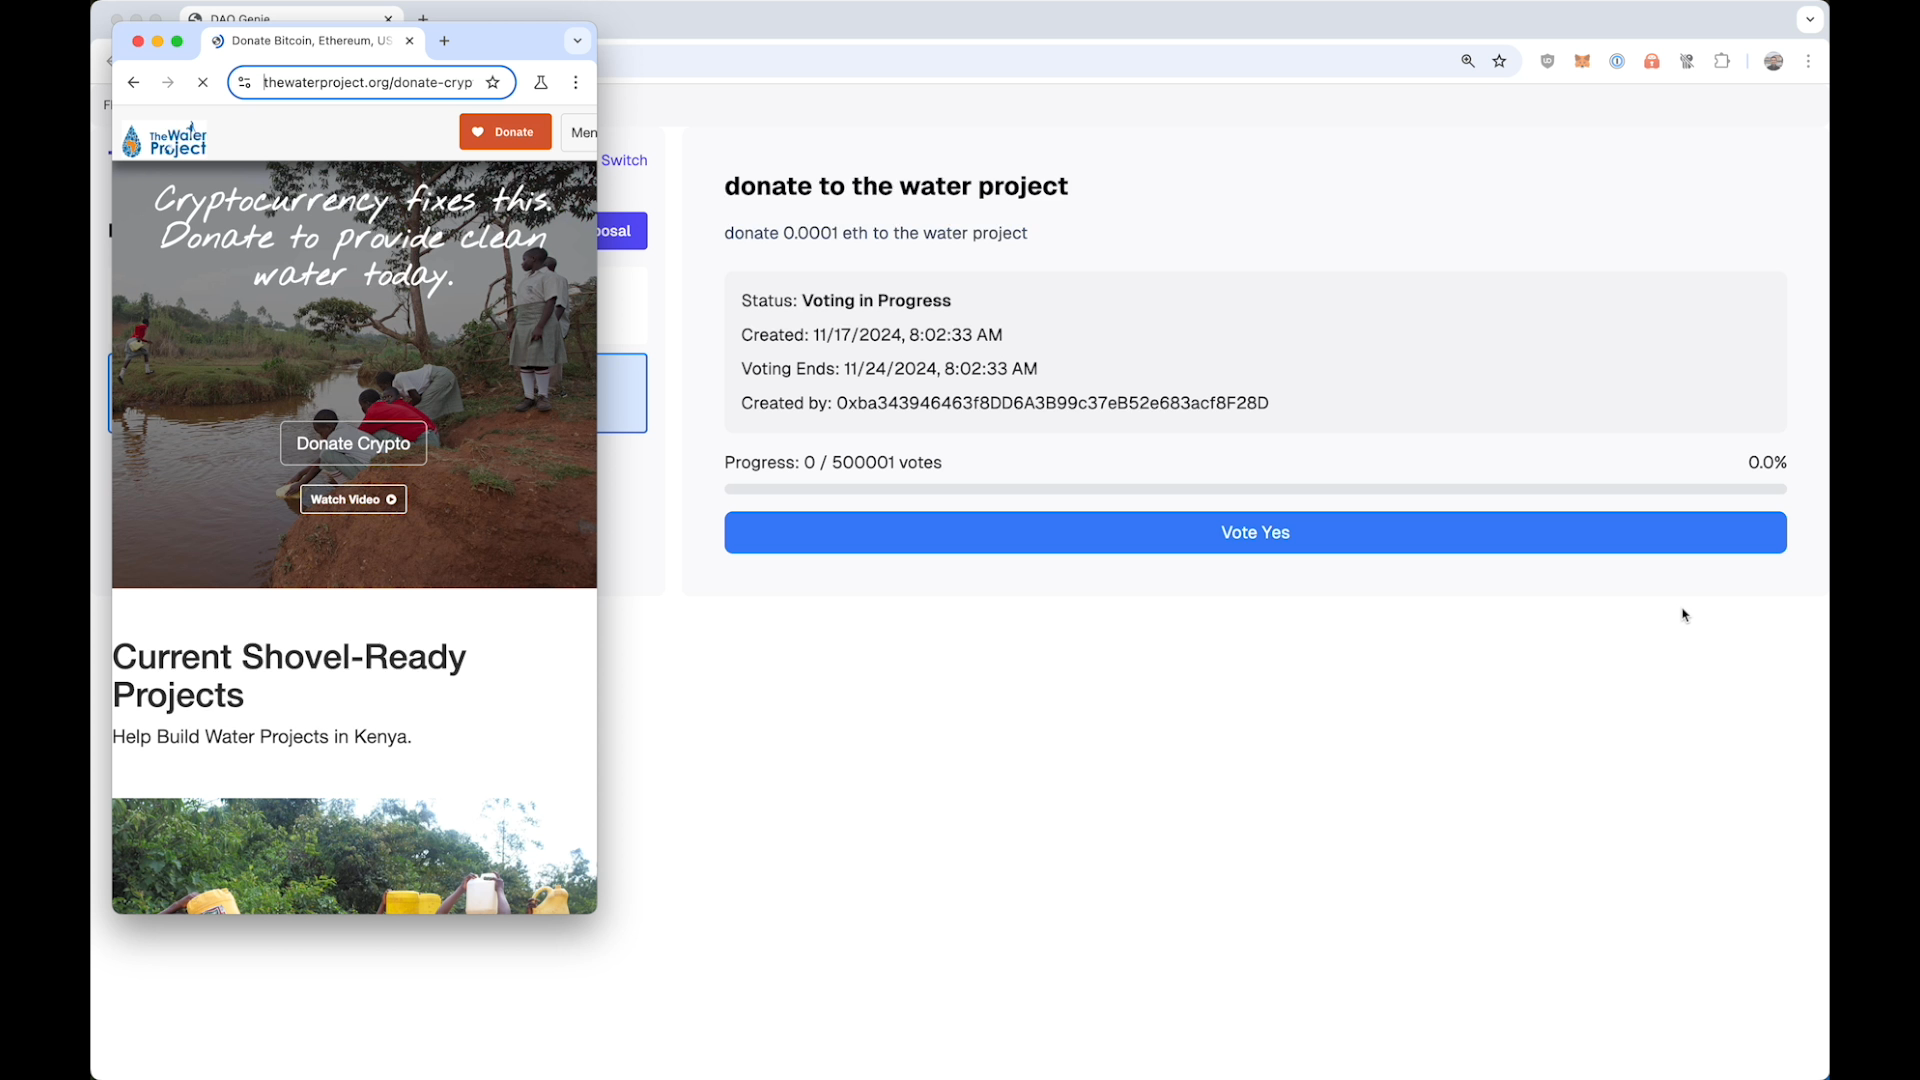The width and height of the screenshot is (1920, 1080).
Task: Click the Progress: 0 / 500001 votes text
Action: coord(833,462)
